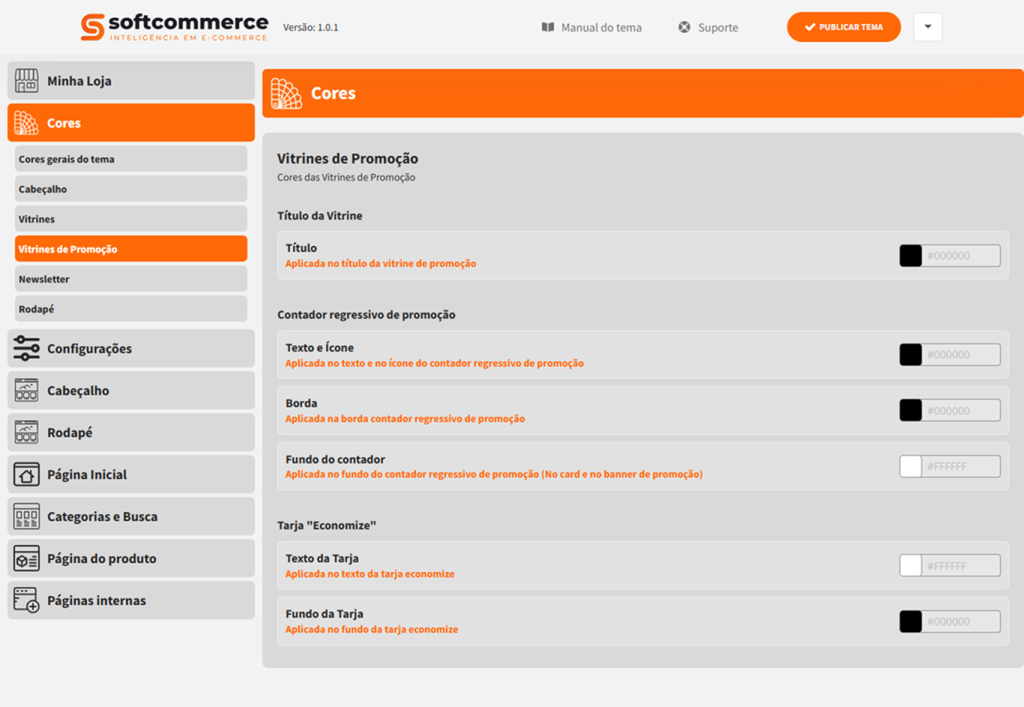Click the Título hex color input field
The image size is (1024, 707).
click(x=961, y=256)
